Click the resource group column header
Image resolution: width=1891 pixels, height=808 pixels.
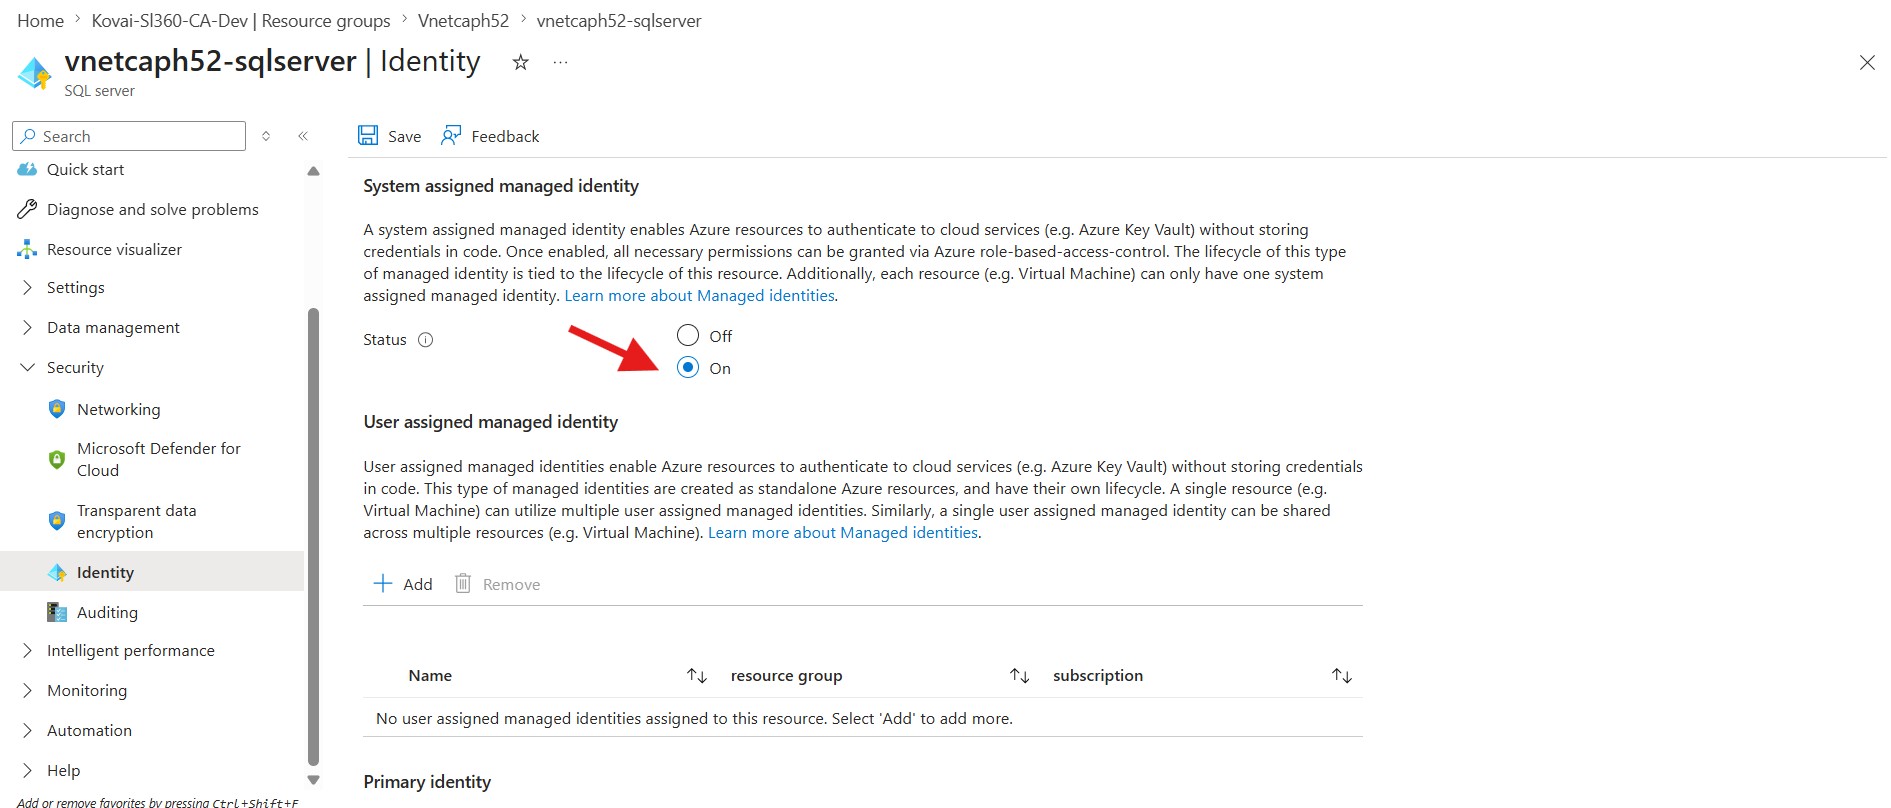pos(786,676)
